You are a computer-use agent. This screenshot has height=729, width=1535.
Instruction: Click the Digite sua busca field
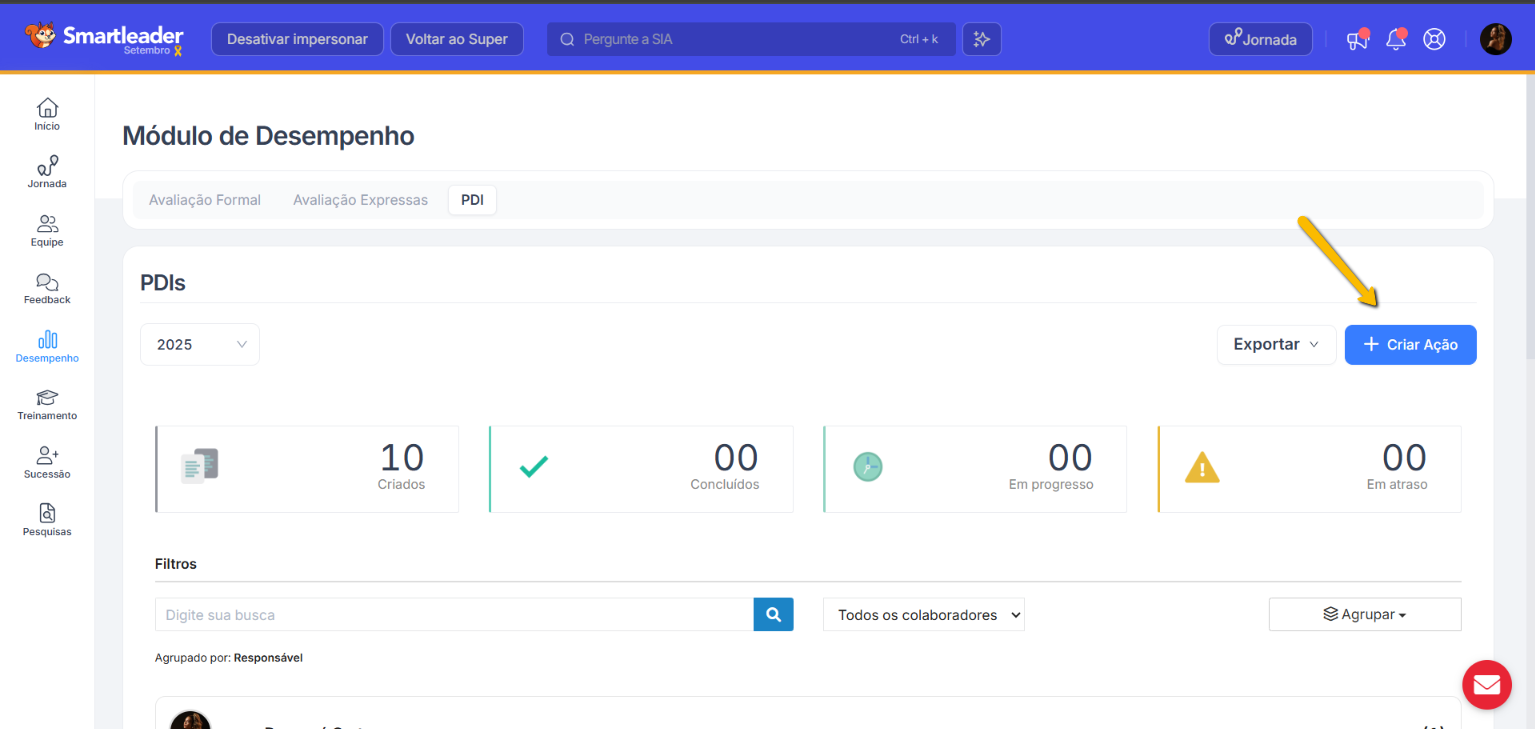tap(454, 615)
